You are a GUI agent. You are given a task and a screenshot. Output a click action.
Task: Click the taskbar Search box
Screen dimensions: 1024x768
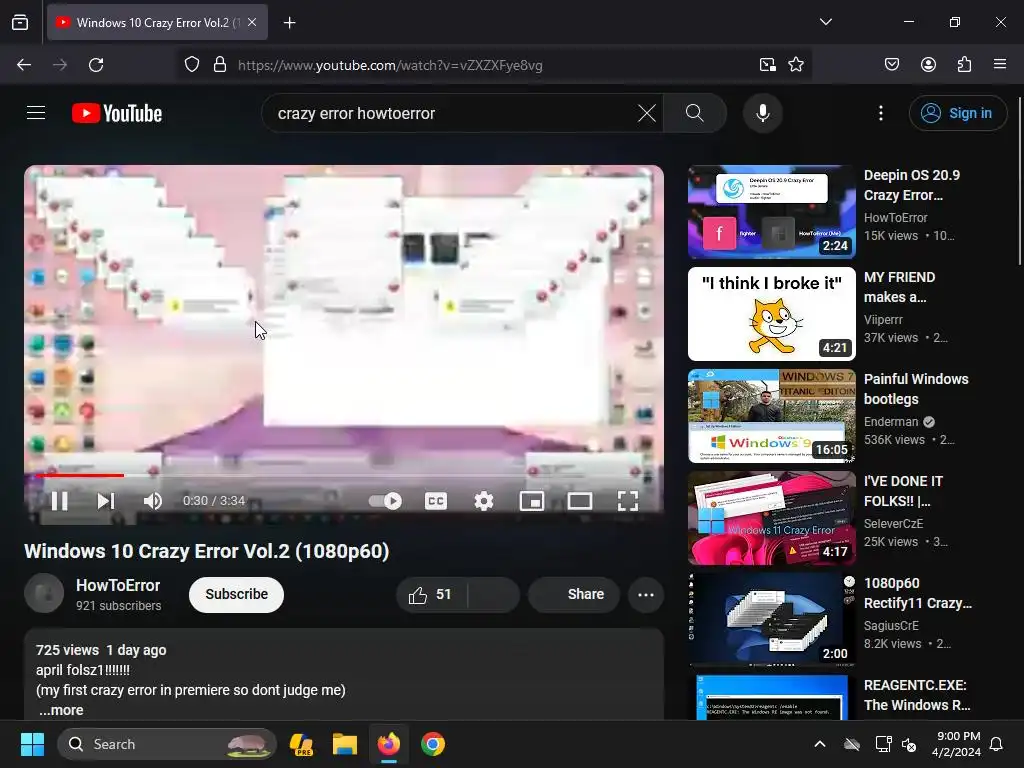pos(167,744)
